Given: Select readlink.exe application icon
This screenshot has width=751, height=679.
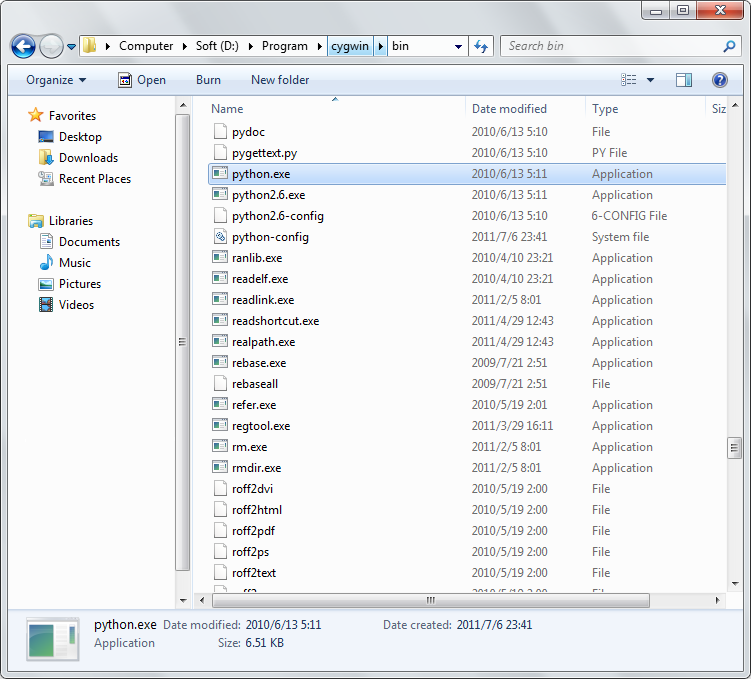Looking at the screenshot, I should click(220, 300).
